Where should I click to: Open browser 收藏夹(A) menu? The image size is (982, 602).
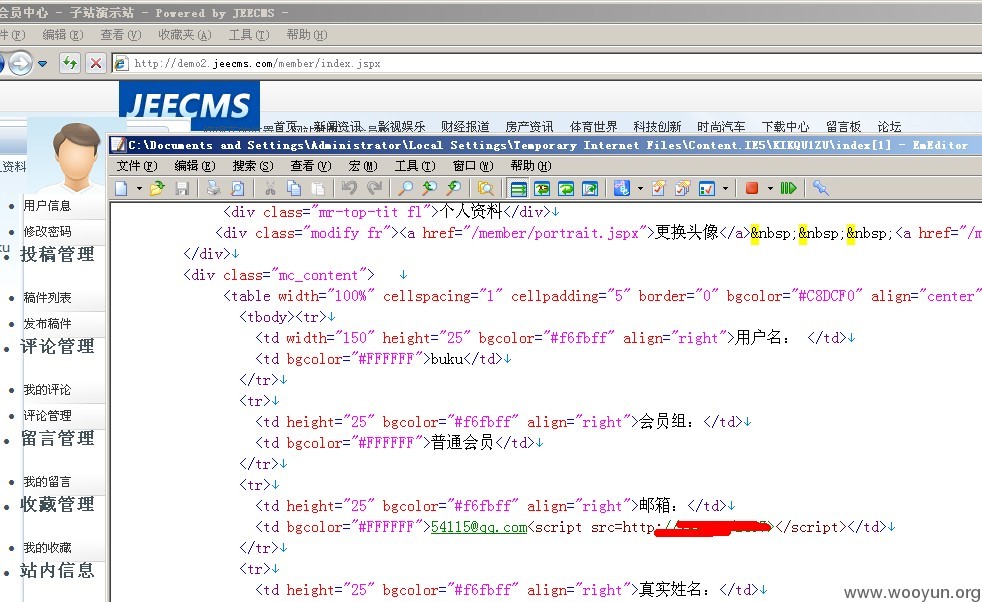click(x=185, y=35)
